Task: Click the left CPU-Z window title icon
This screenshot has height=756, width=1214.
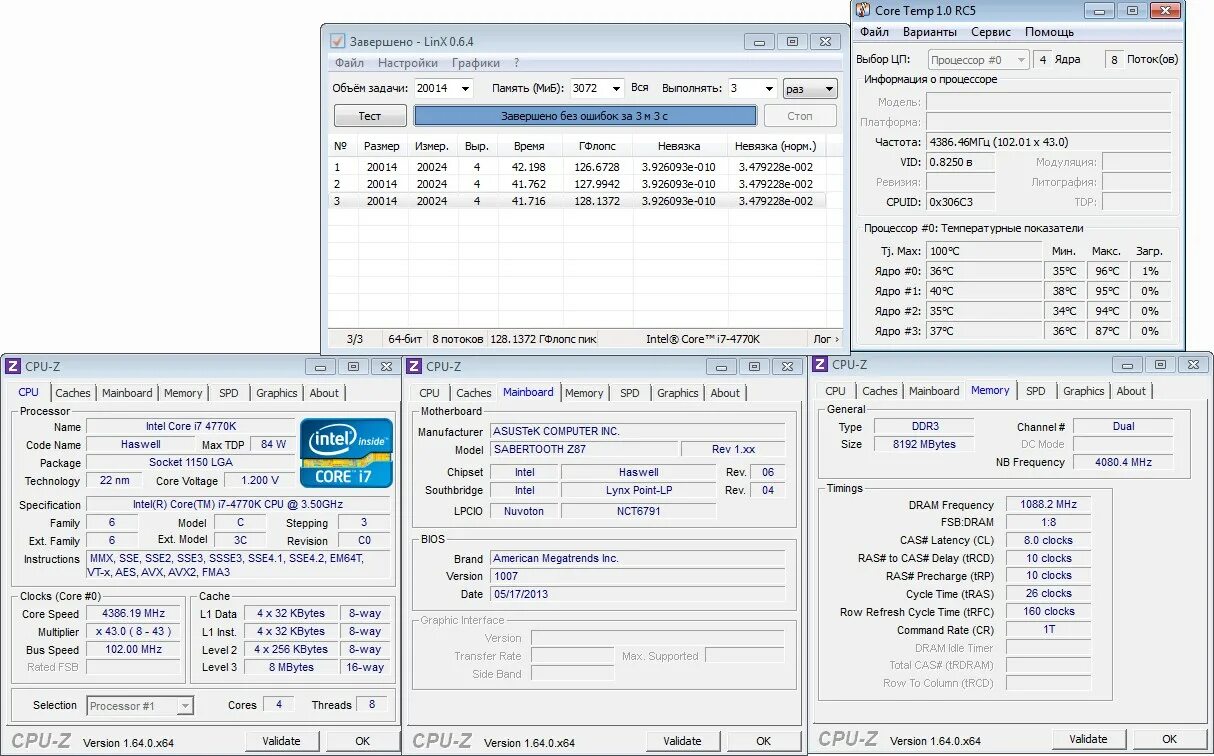Action: [13, 366]
